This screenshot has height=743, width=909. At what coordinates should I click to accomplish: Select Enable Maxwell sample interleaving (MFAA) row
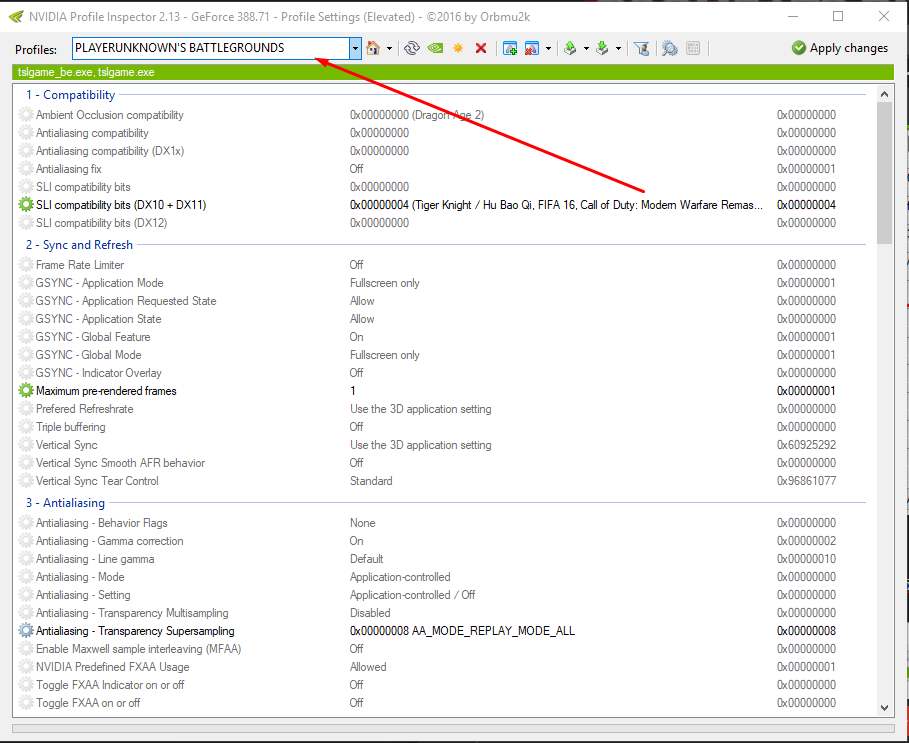442,649
